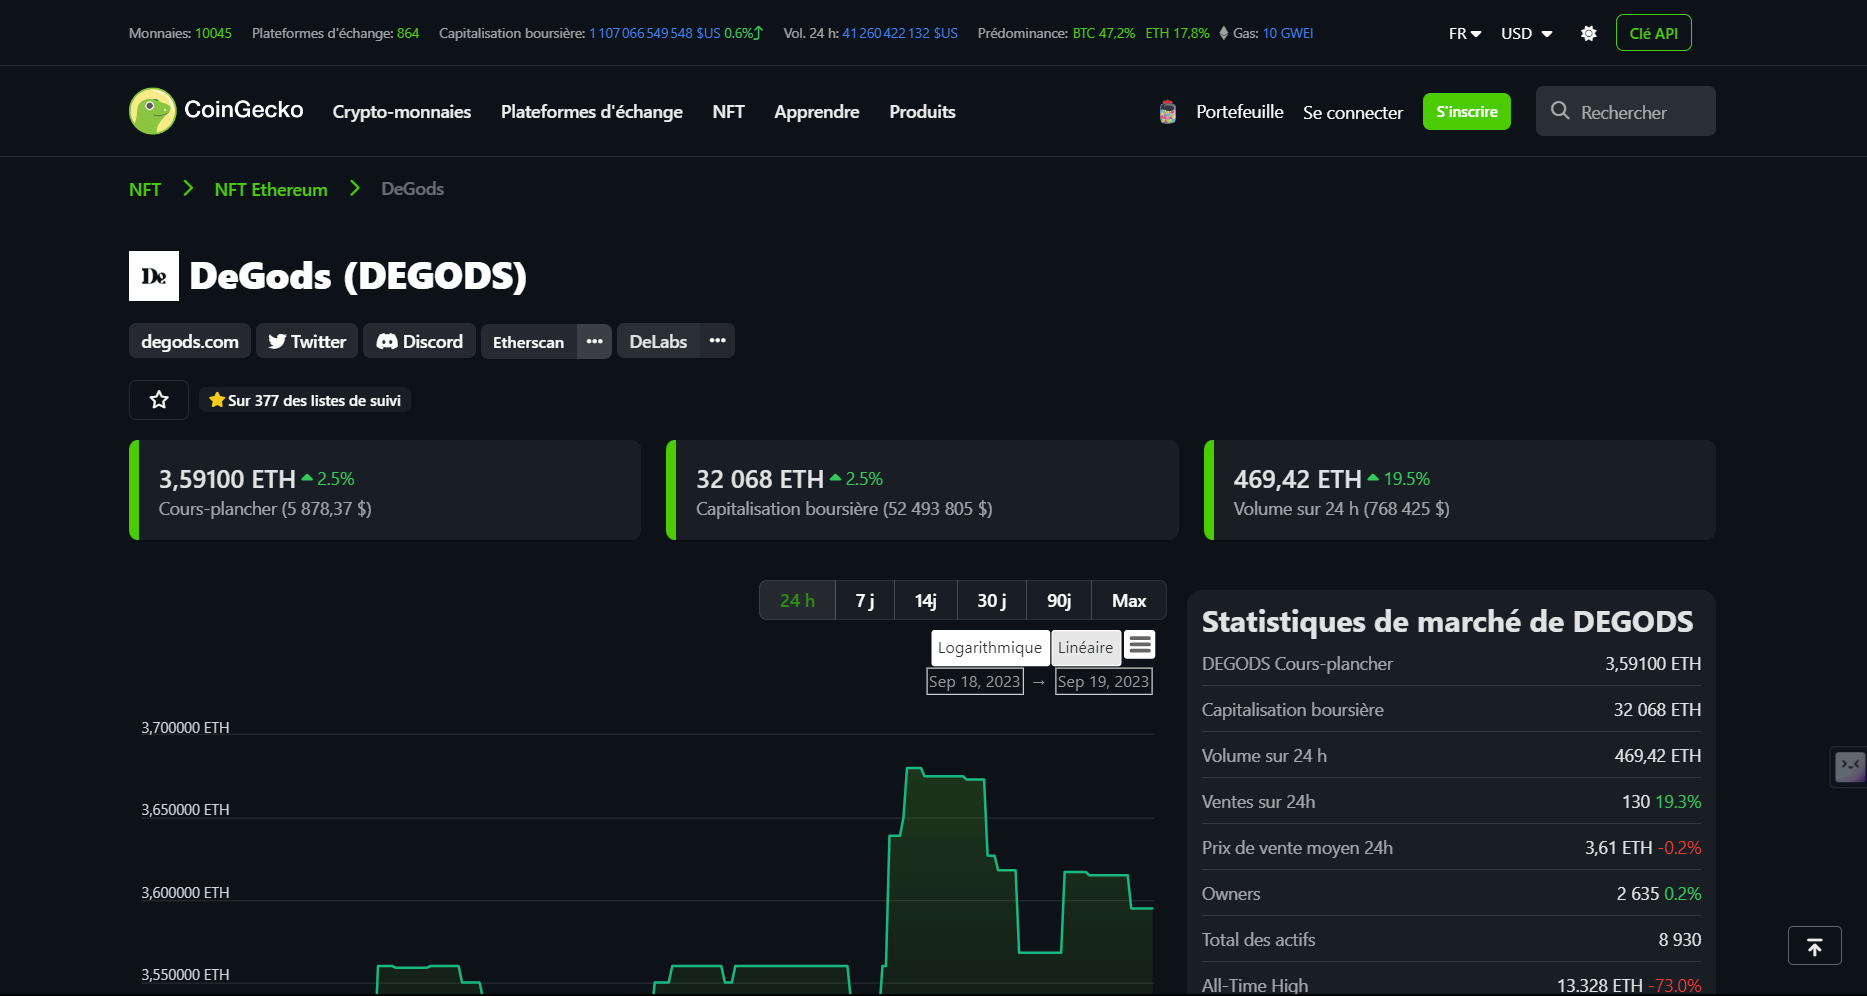
Task: Click the 'Total des actifs' row
Action: [1451, 939]
